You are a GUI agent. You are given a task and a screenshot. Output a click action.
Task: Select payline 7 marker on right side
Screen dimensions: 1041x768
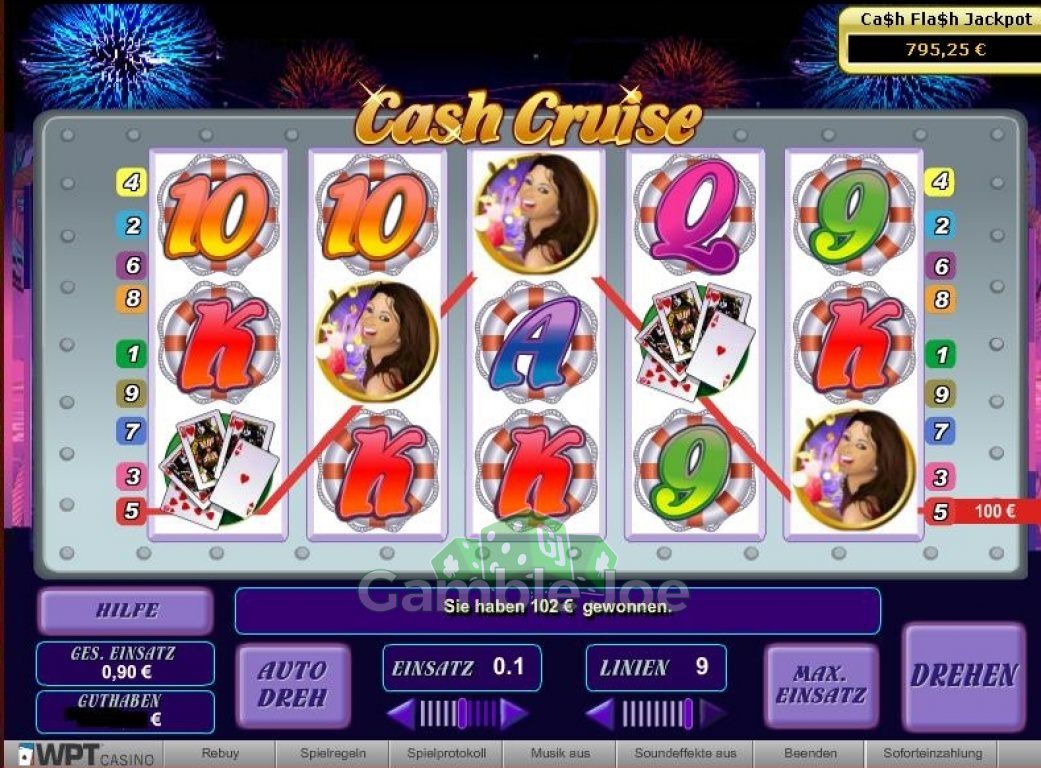[x=941, y=431]
